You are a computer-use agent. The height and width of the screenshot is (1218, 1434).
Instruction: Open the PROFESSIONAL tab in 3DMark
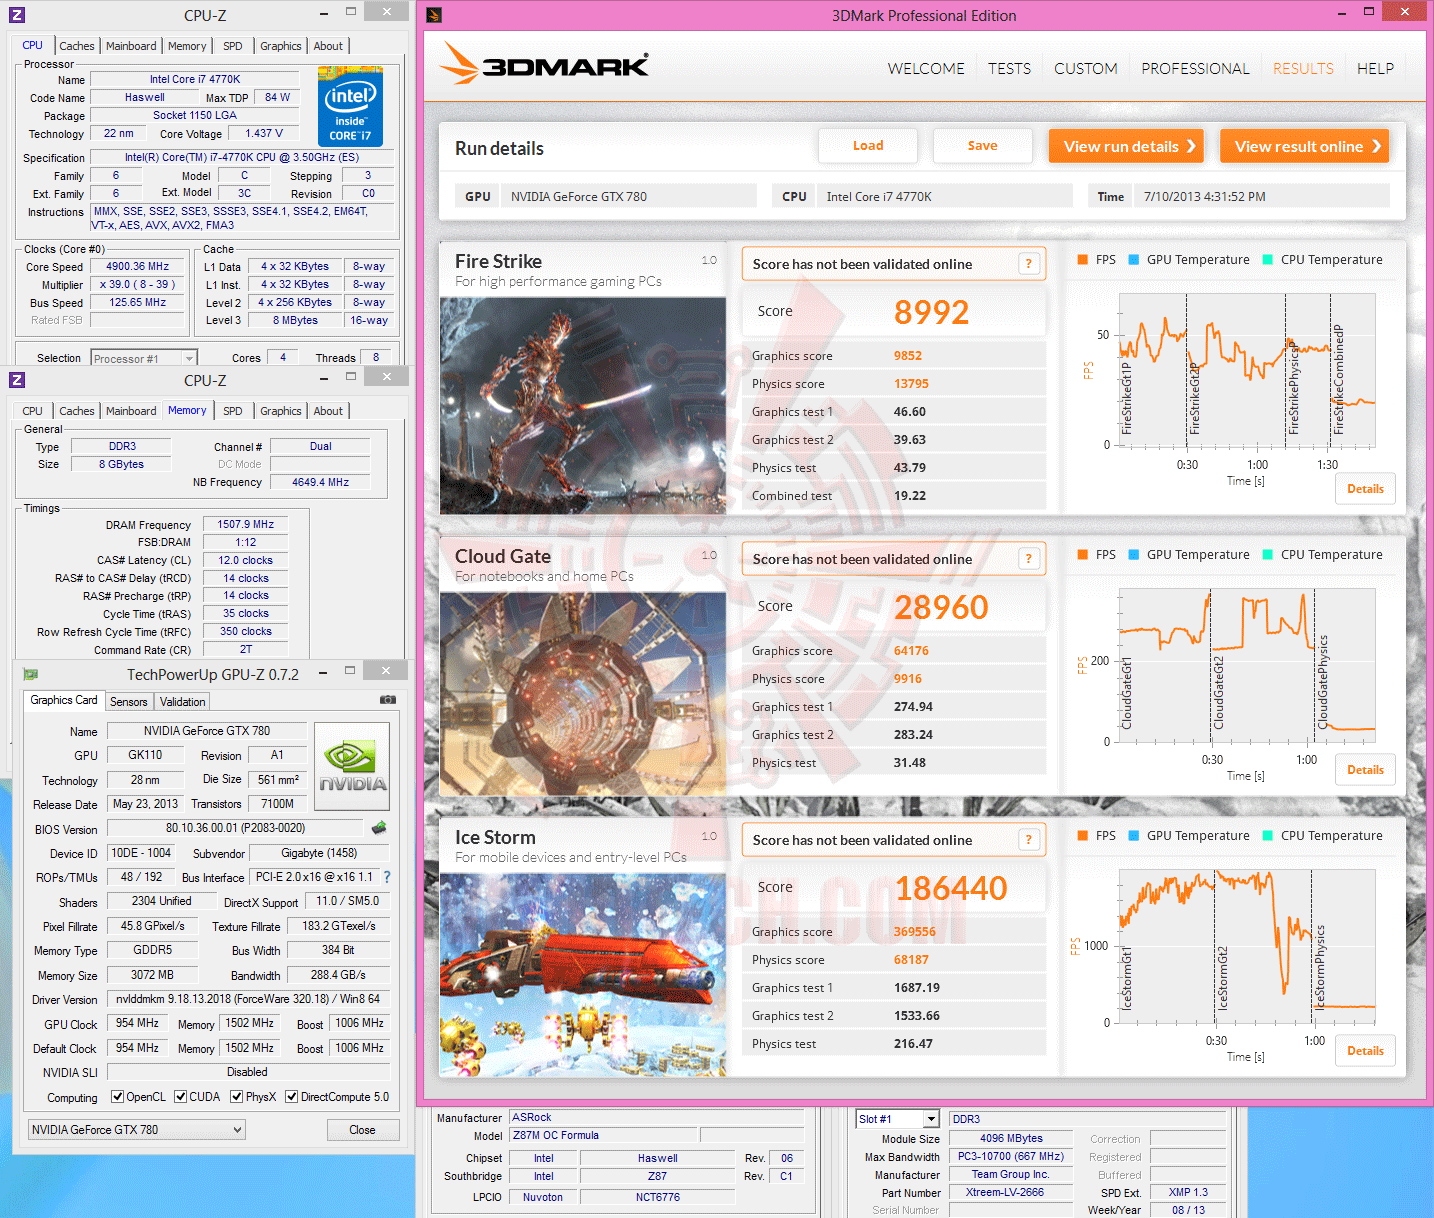pyautogui.click(x=1196, y=68)
